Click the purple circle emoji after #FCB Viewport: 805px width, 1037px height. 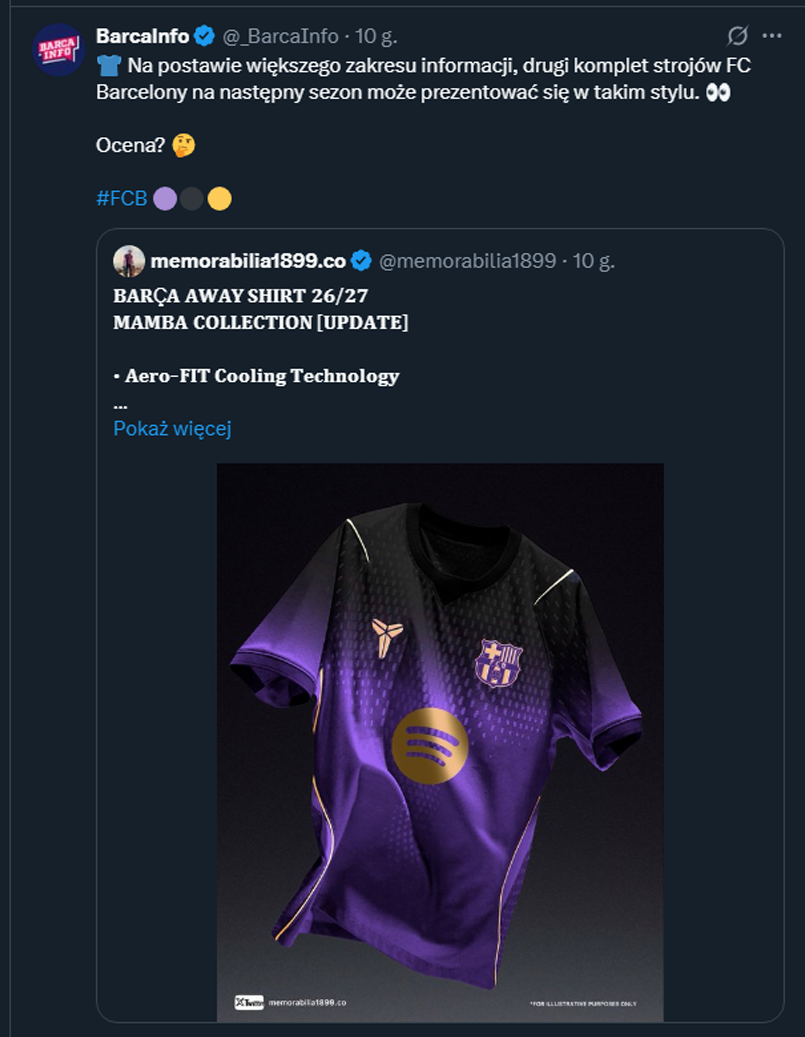[165, 199]
